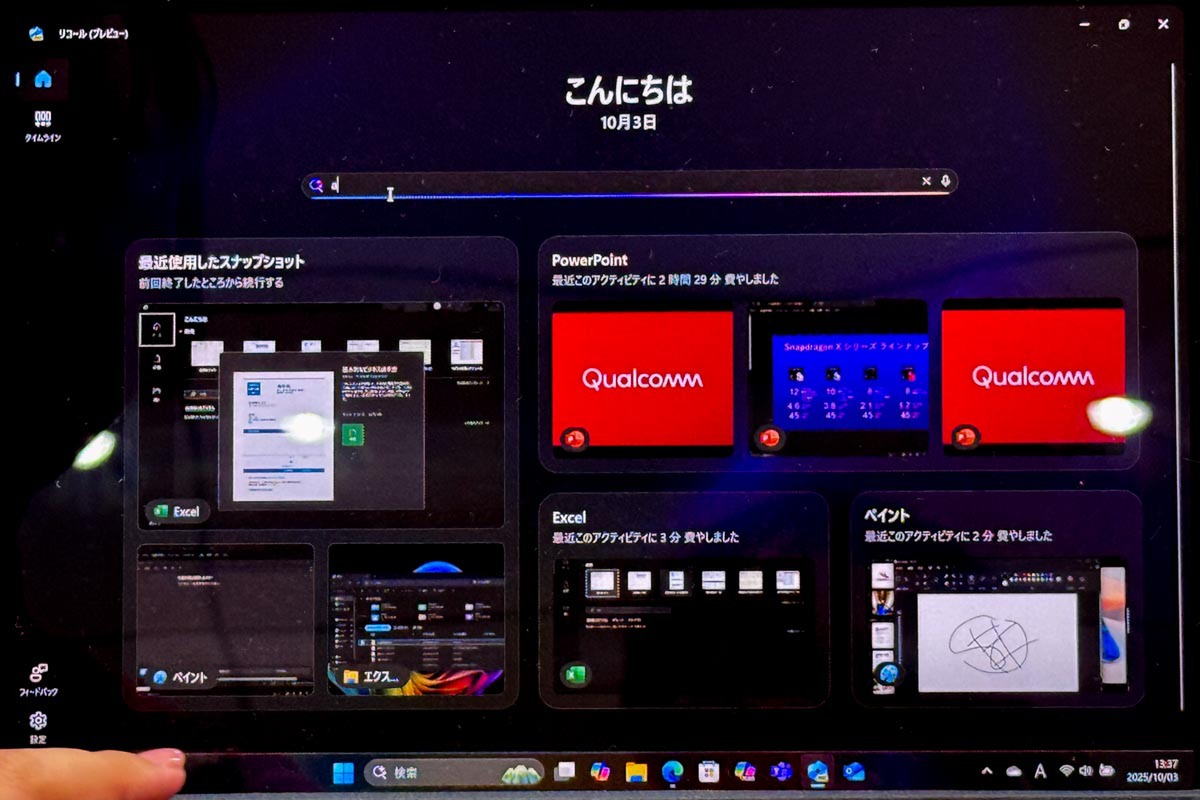Open the large Excel recent snapshot
This screenshot has width=1200, height=800.
pyautogui.click(x=321, y=414)
